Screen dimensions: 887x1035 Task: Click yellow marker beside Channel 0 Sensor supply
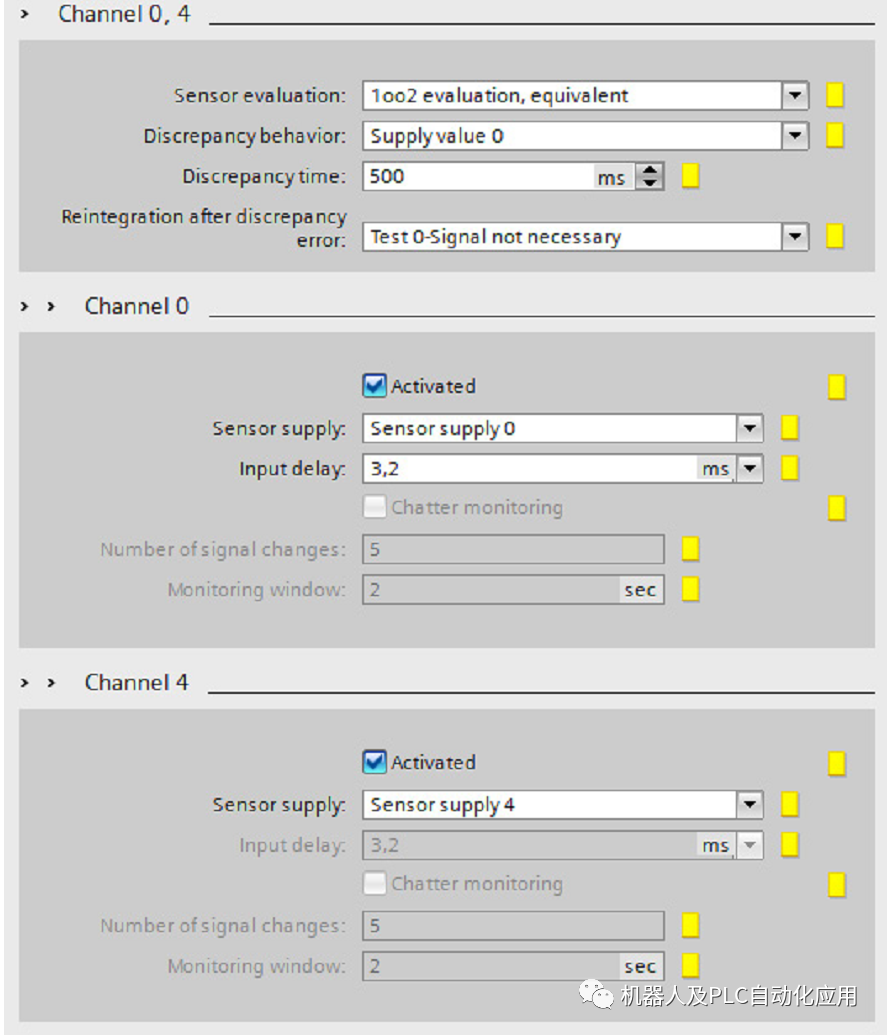tap(790, 429)
